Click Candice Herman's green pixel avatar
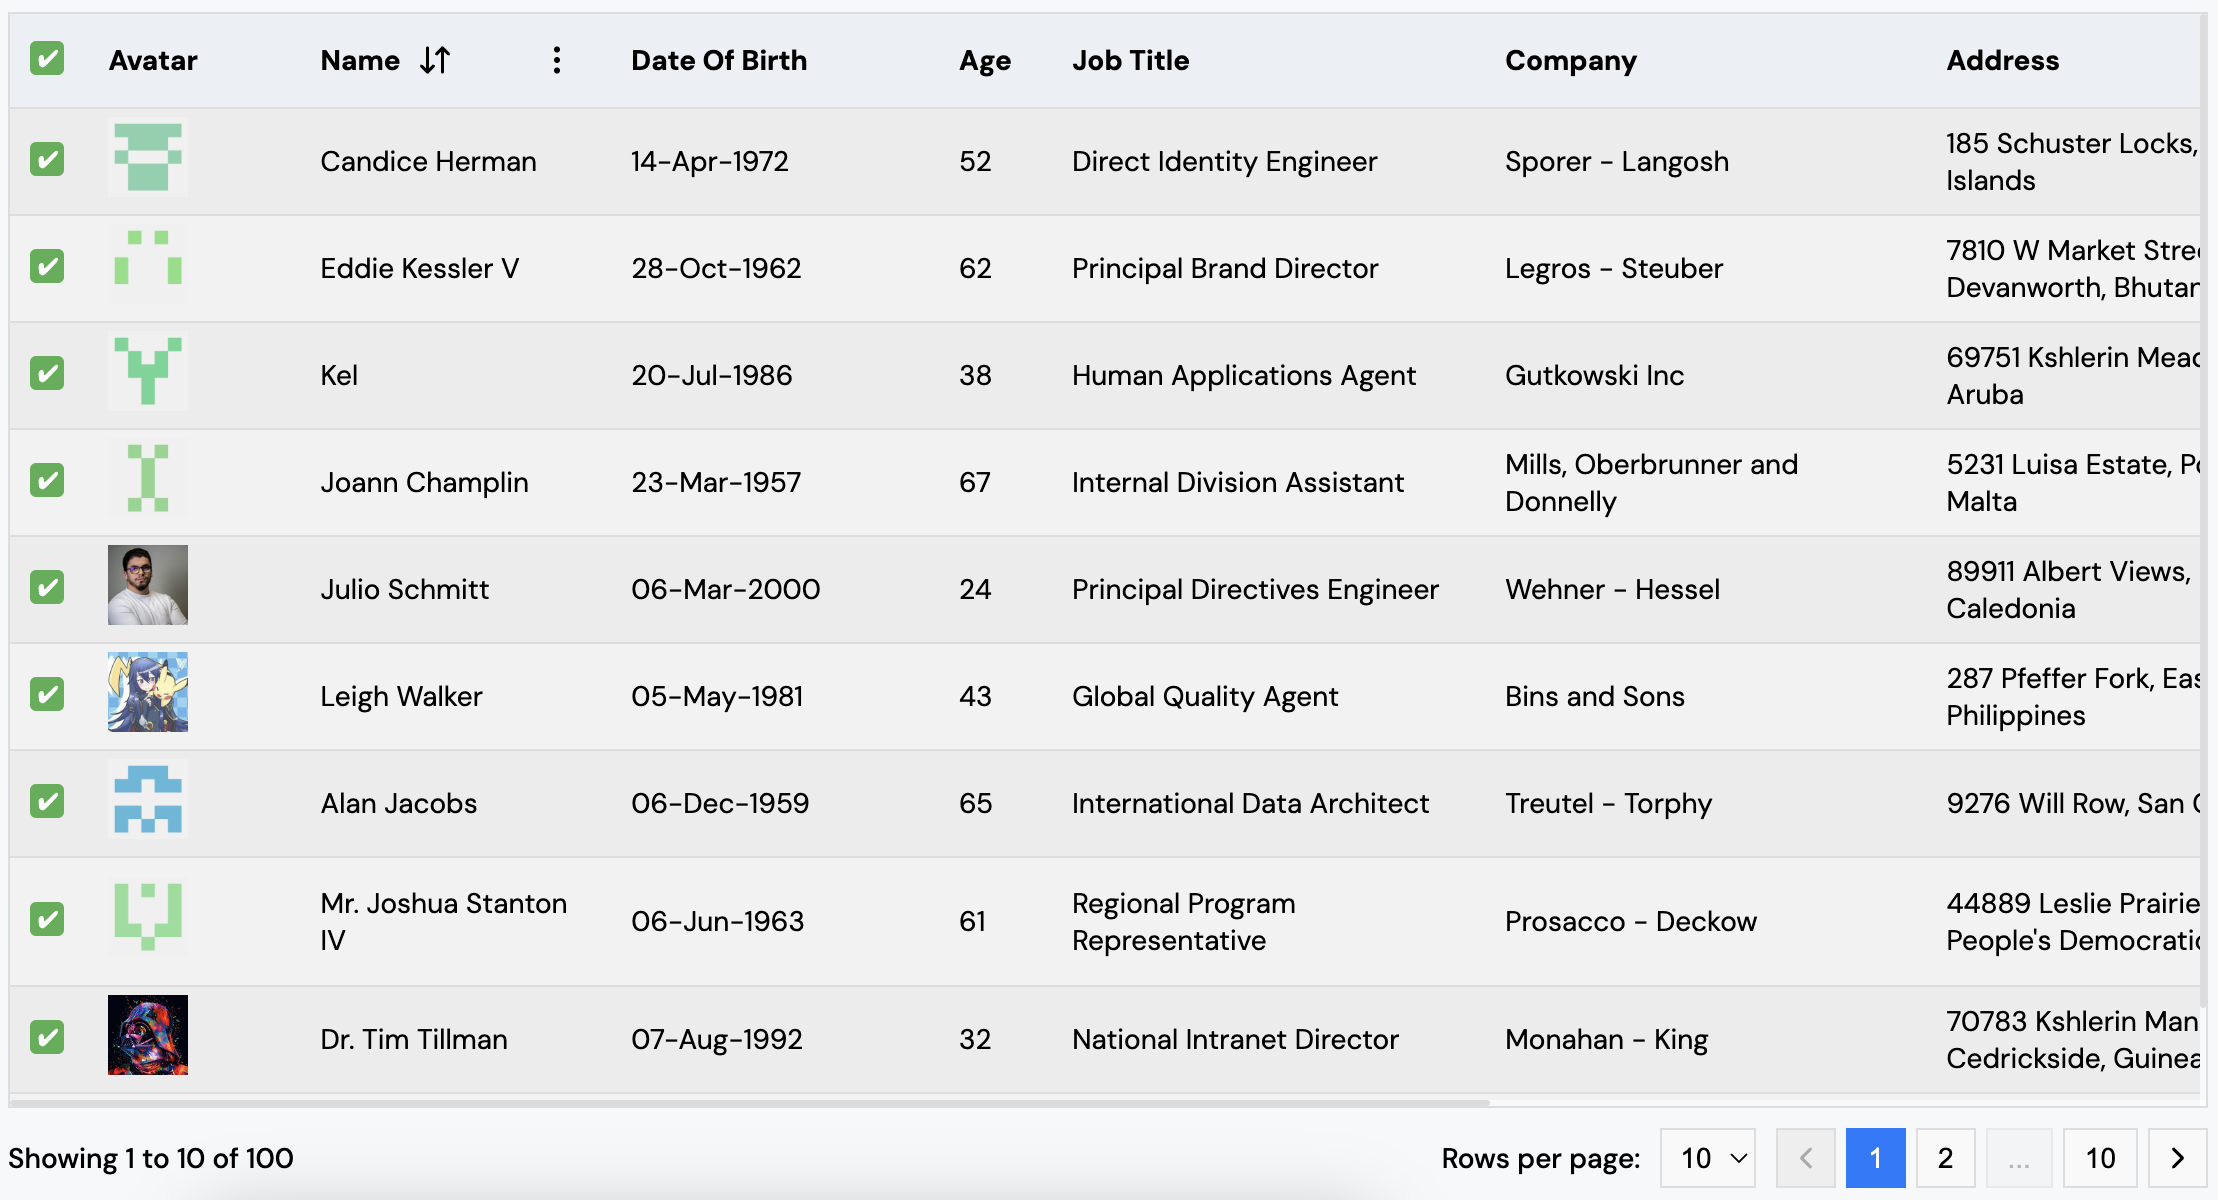Image resolution: width=2218 pixels, height=1200 pixels. (x=148, y=157)
